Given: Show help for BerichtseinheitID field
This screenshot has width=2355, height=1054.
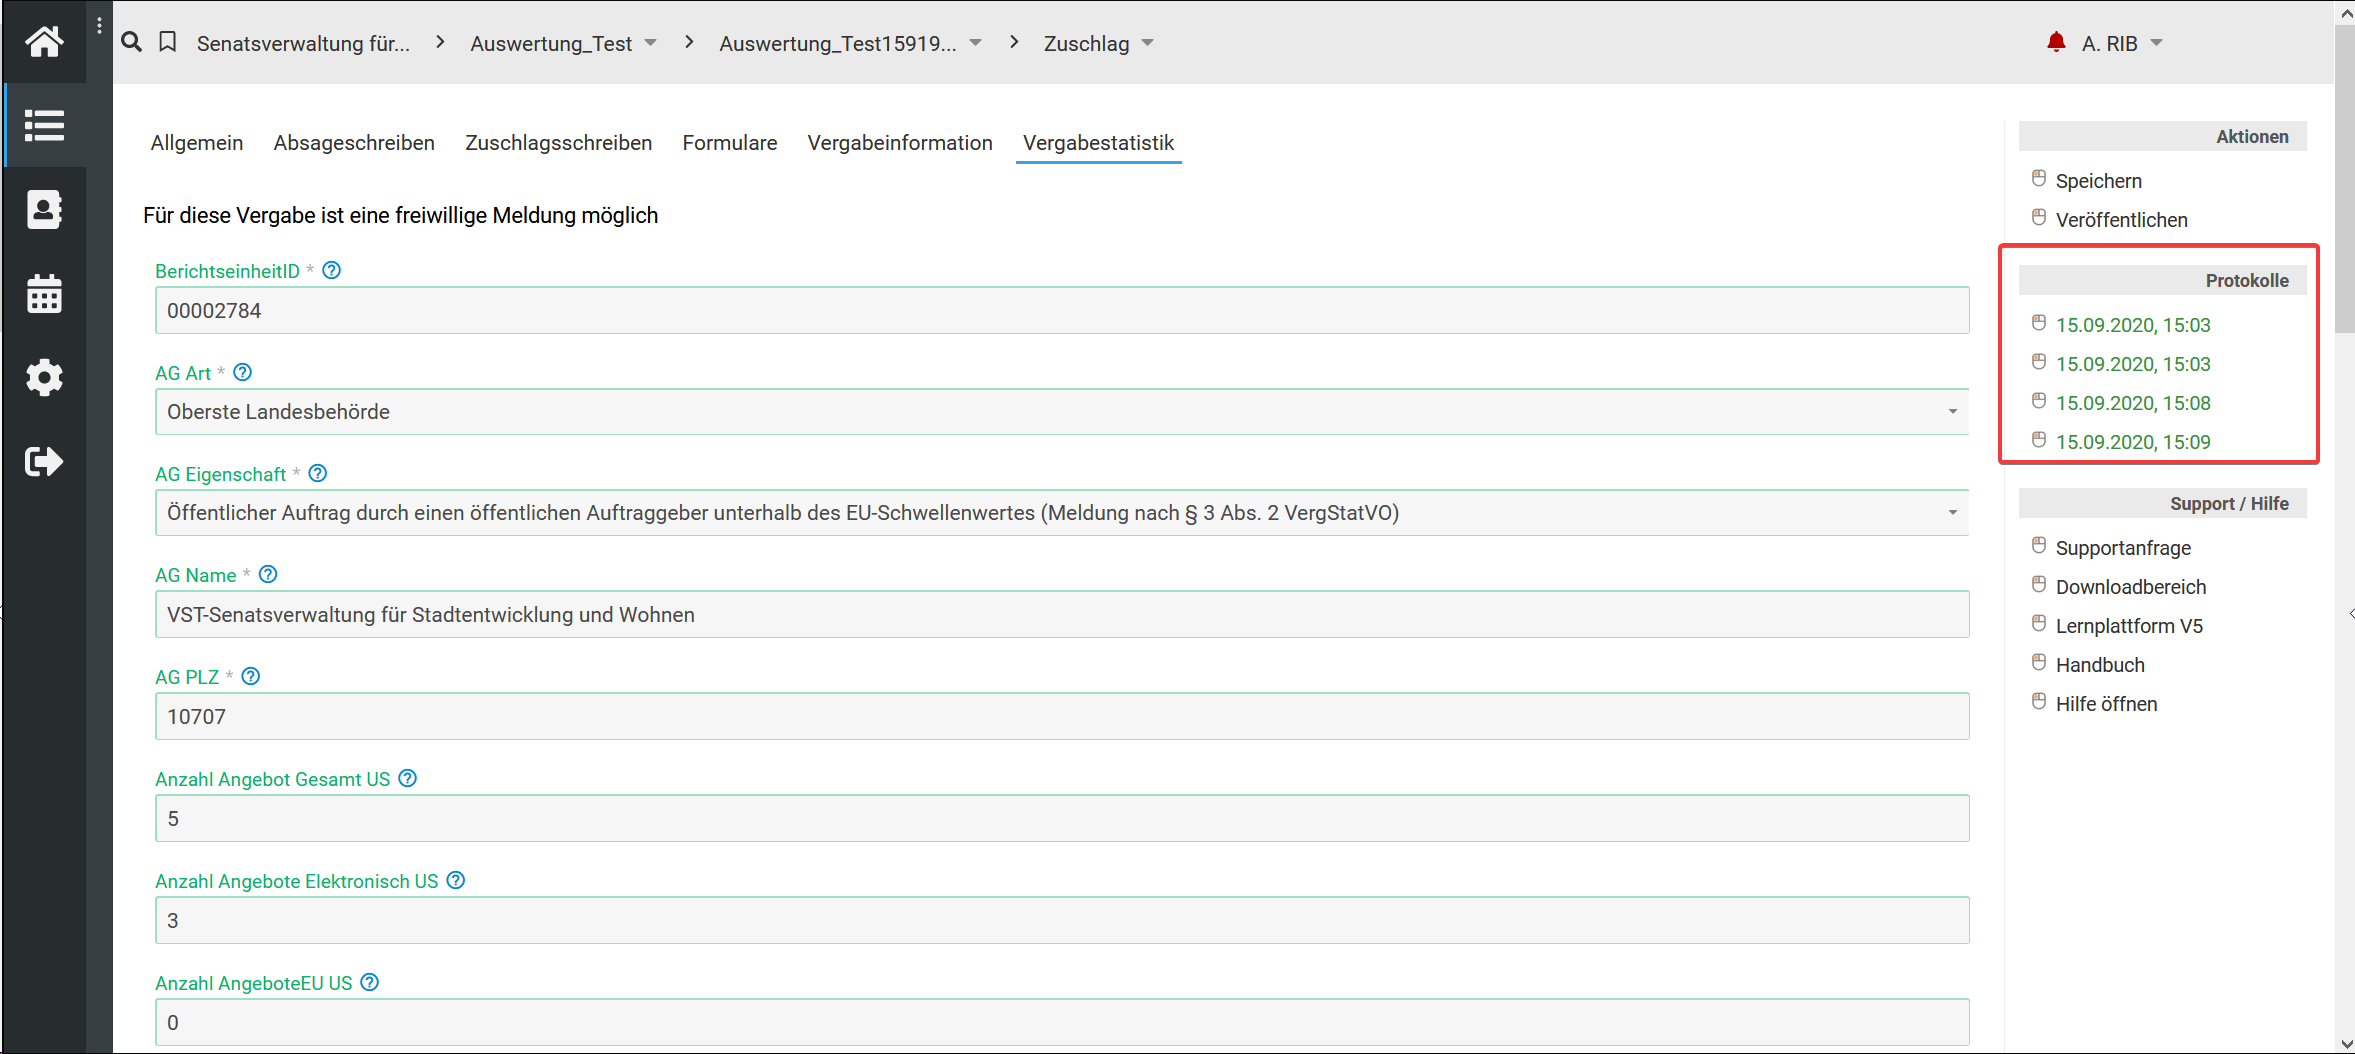Looking at the screenshot, I should (332, 270).
